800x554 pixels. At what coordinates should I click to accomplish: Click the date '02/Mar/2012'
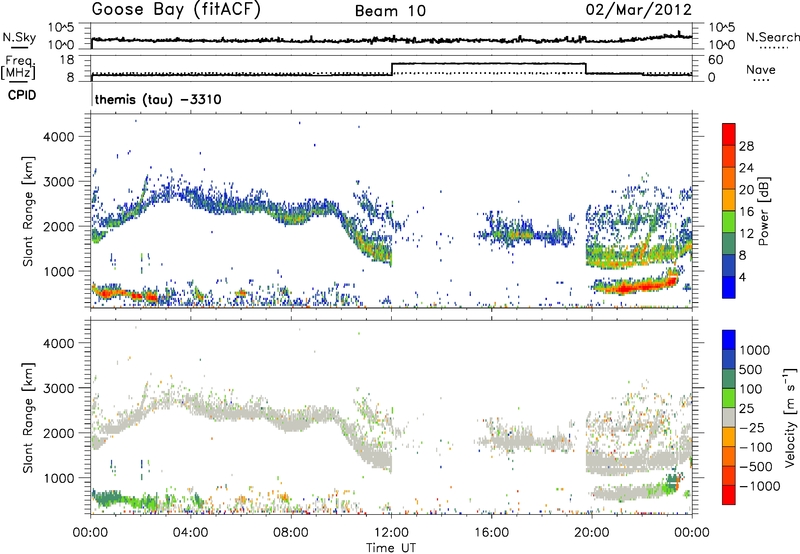(639, 10)
